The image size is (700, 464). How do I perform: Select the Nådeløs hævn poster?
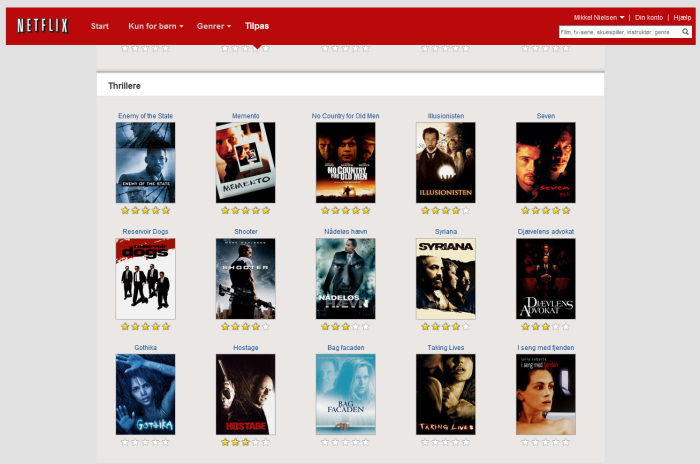tap(346, 279)
